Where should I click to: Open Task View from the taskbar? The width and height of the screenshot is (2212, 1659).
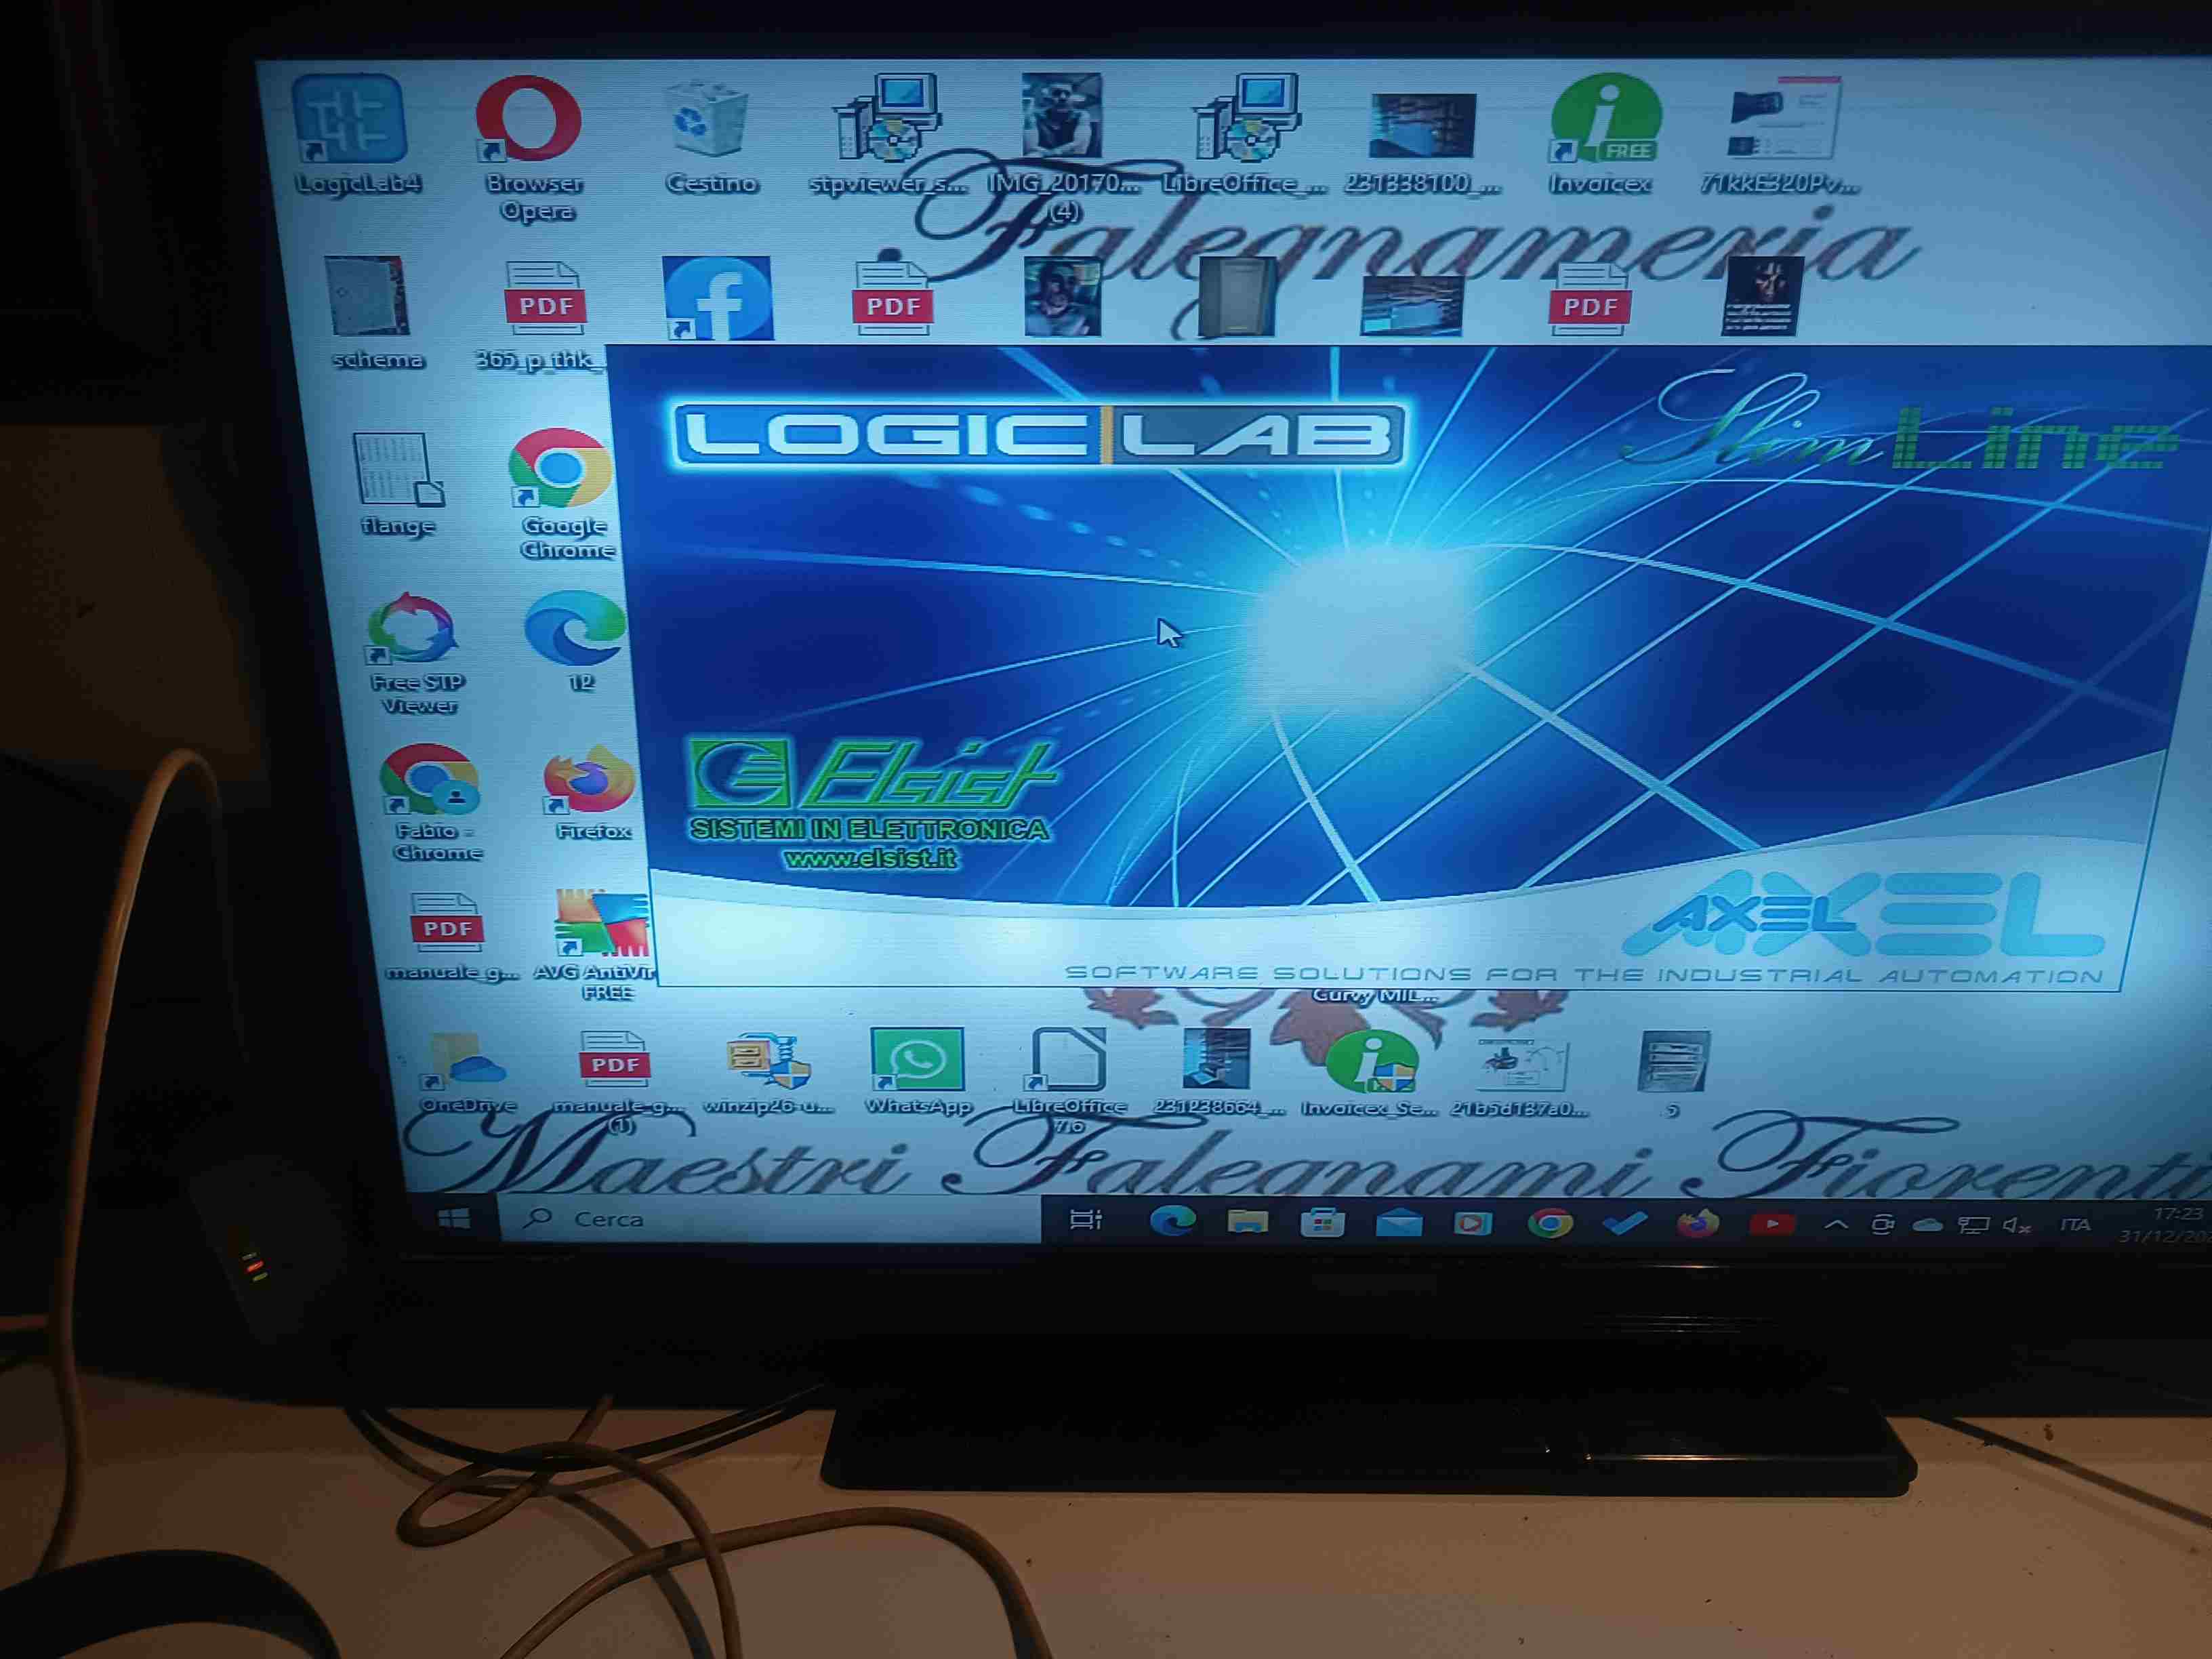point(1085,1220)
